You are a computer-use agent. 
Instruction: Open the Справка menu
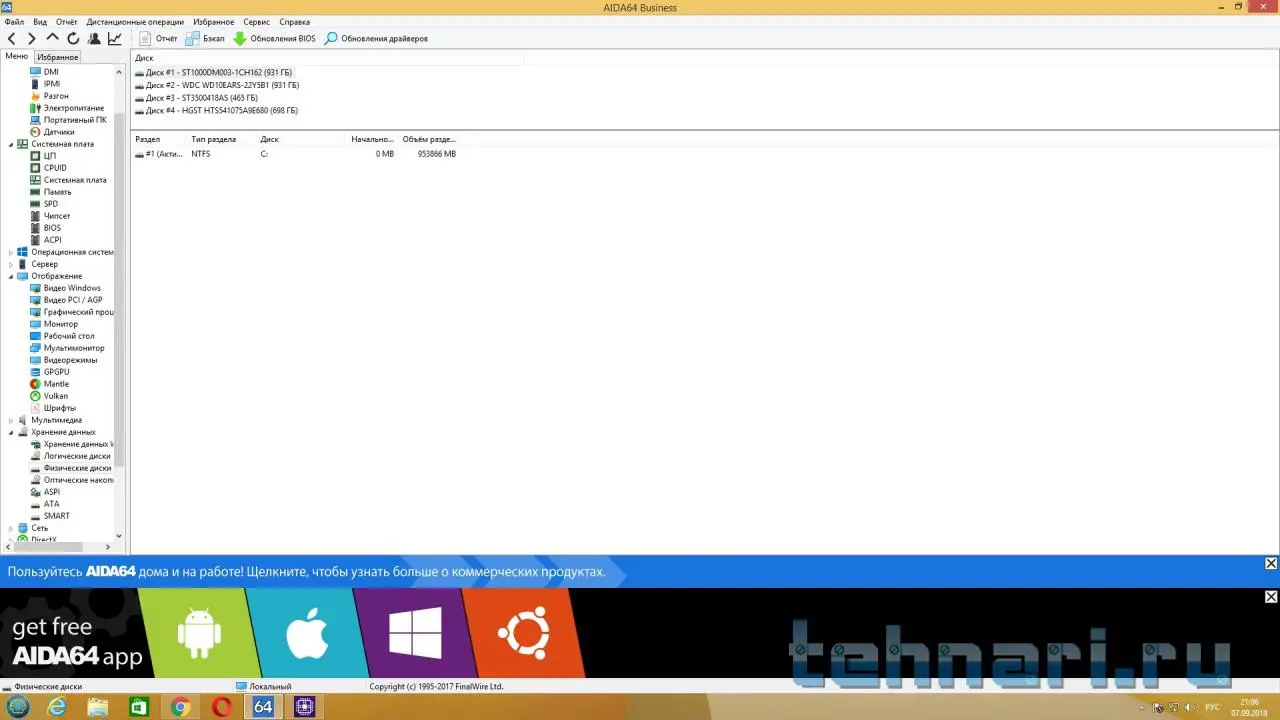tap(294, 22)
